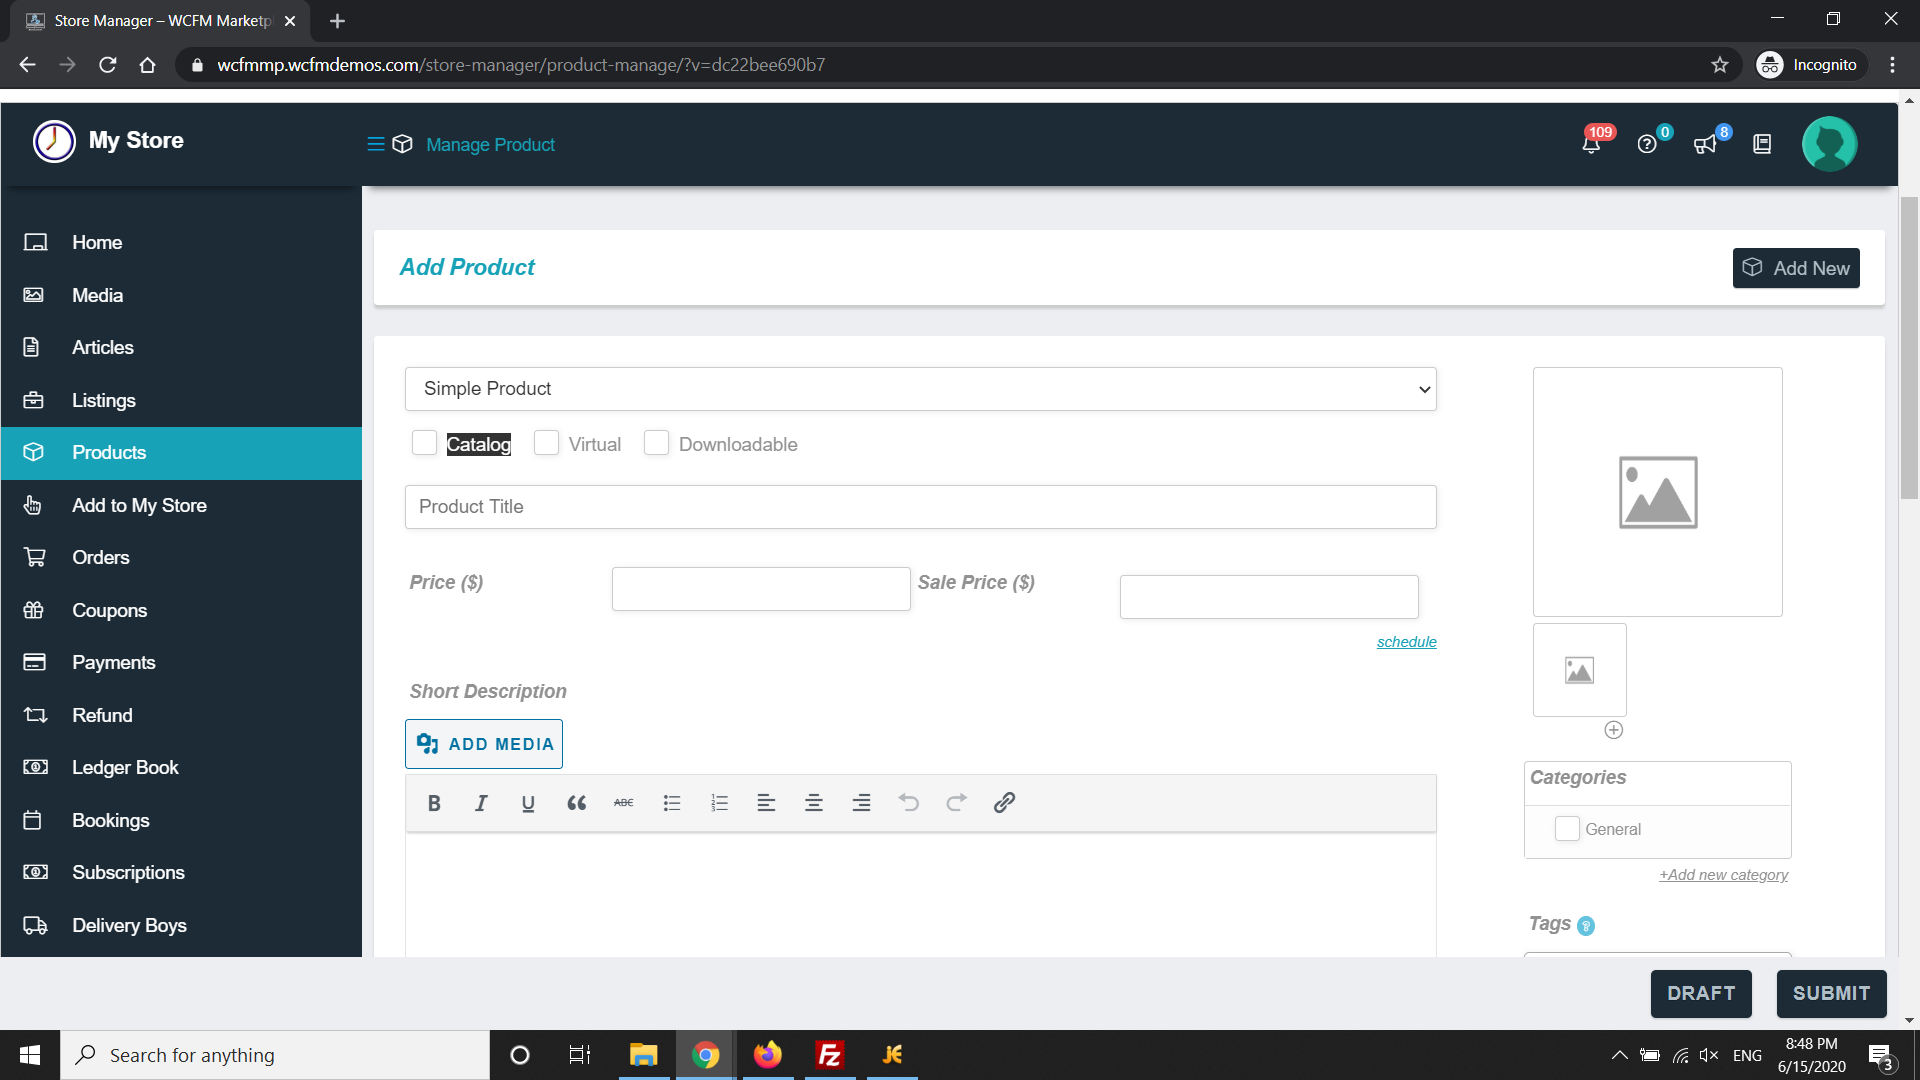Click the Sale Price ($) field
This screenshot has height=1080, width=1920.
[x=1269, y=597]
